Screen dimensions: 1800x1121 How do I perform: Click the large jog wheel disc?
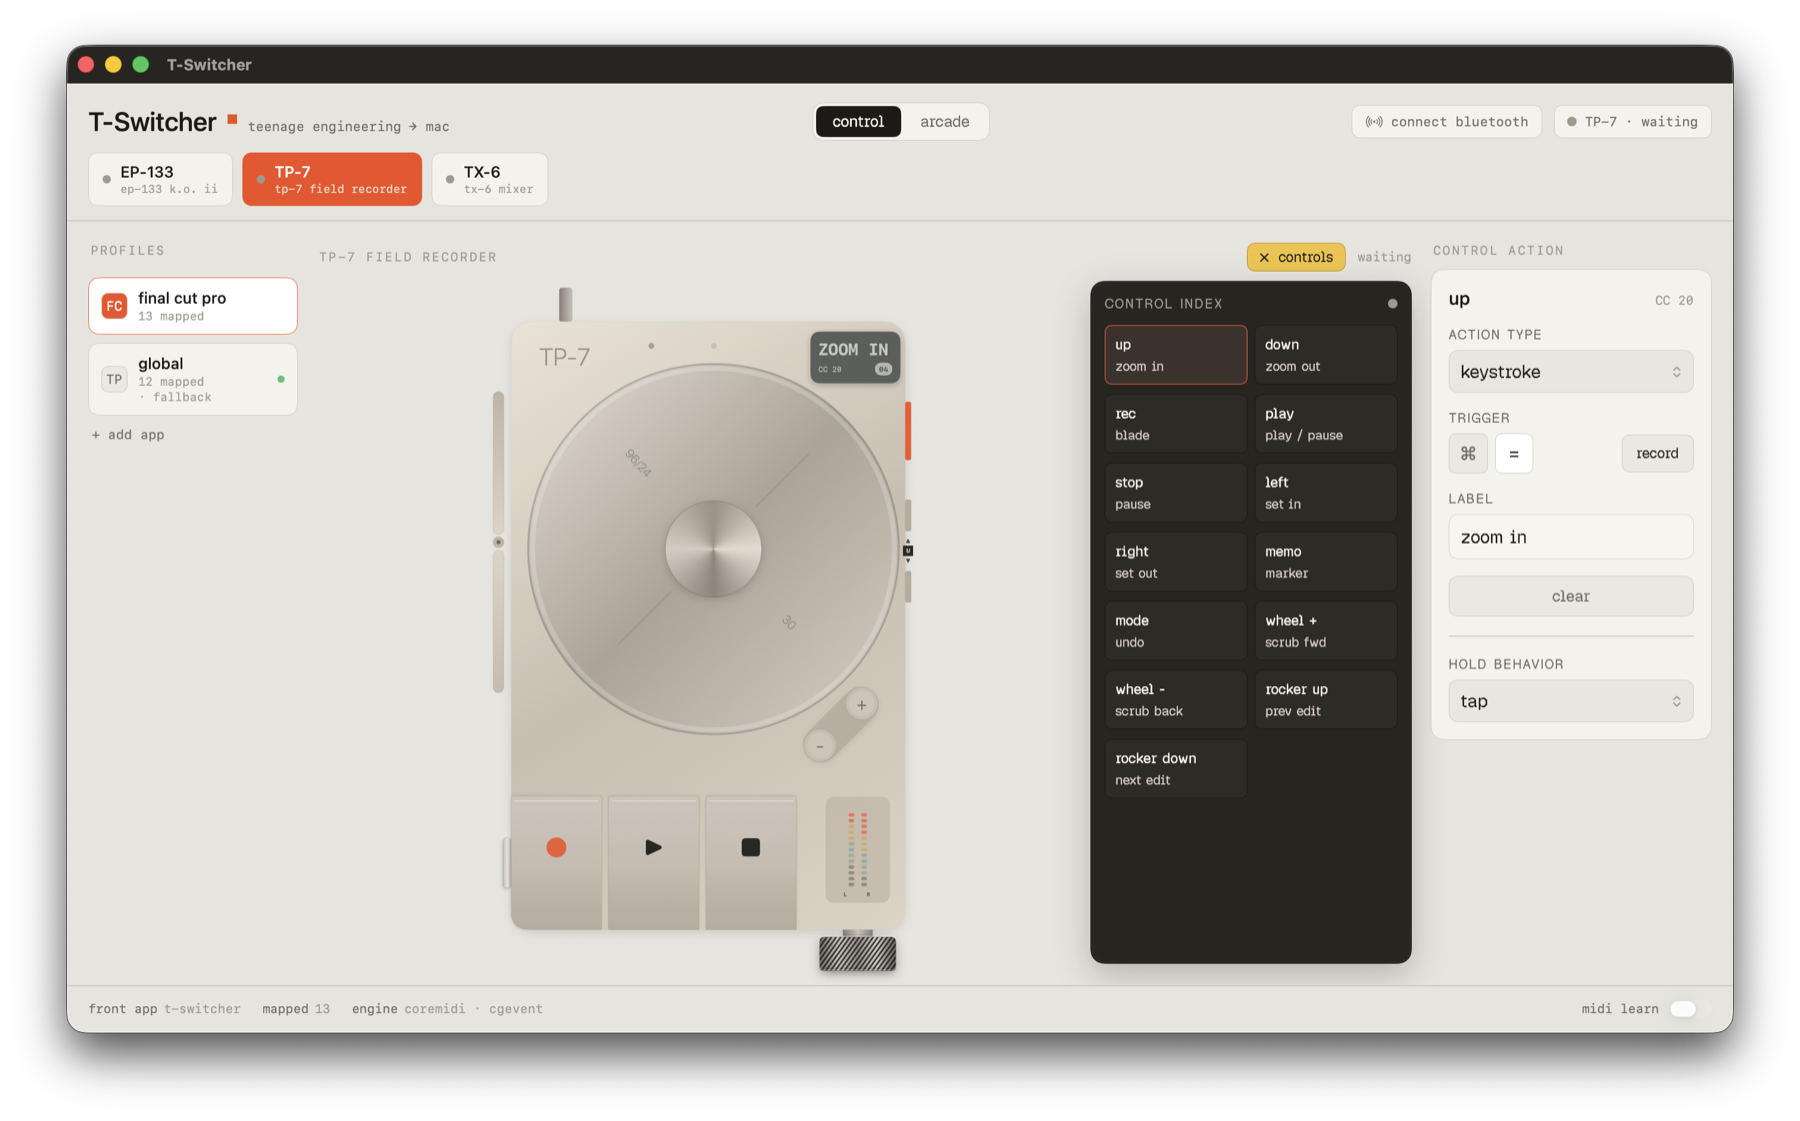[713, 549]
